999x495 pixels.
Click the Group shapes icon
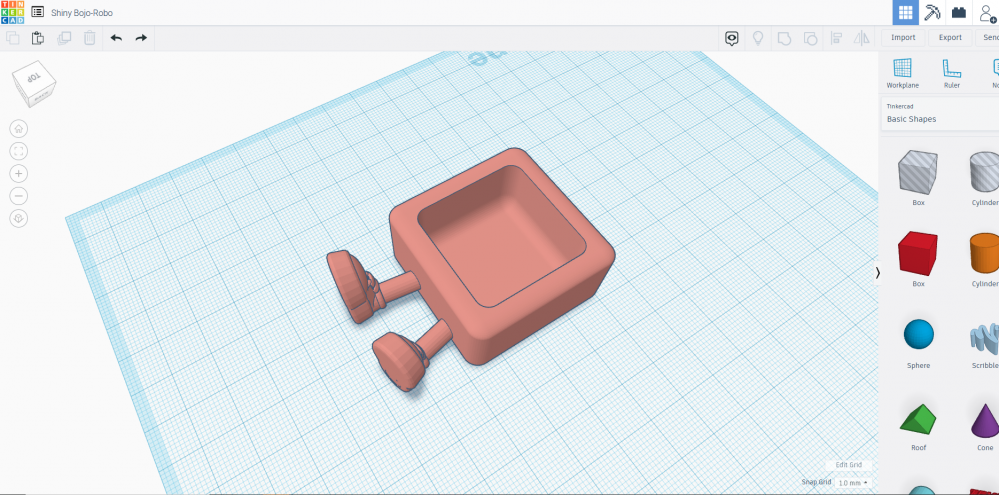point(784,38)
